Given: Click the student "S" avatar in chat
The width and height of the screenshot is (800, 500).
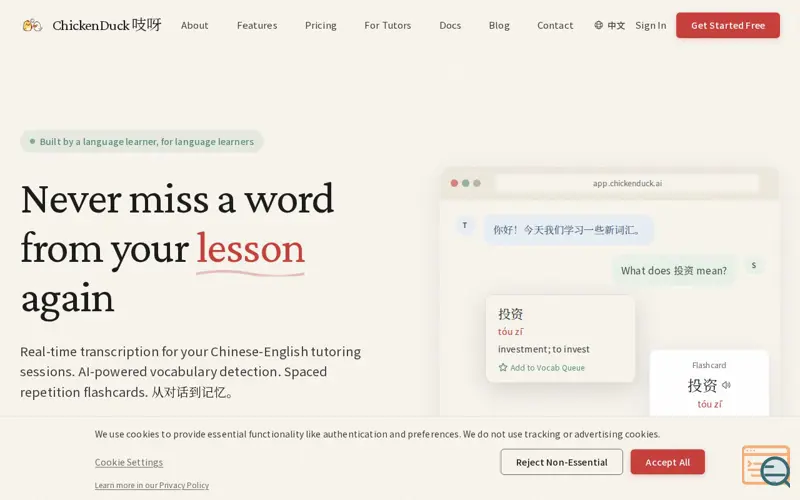Looking at the screenshot, I should (753, 266).
